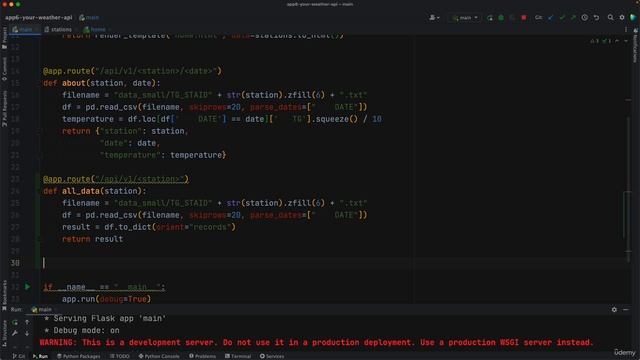This screenshot has width=640, height=360.
Task: Click wrench settings icon in Run panel
Action: point(15,333)
